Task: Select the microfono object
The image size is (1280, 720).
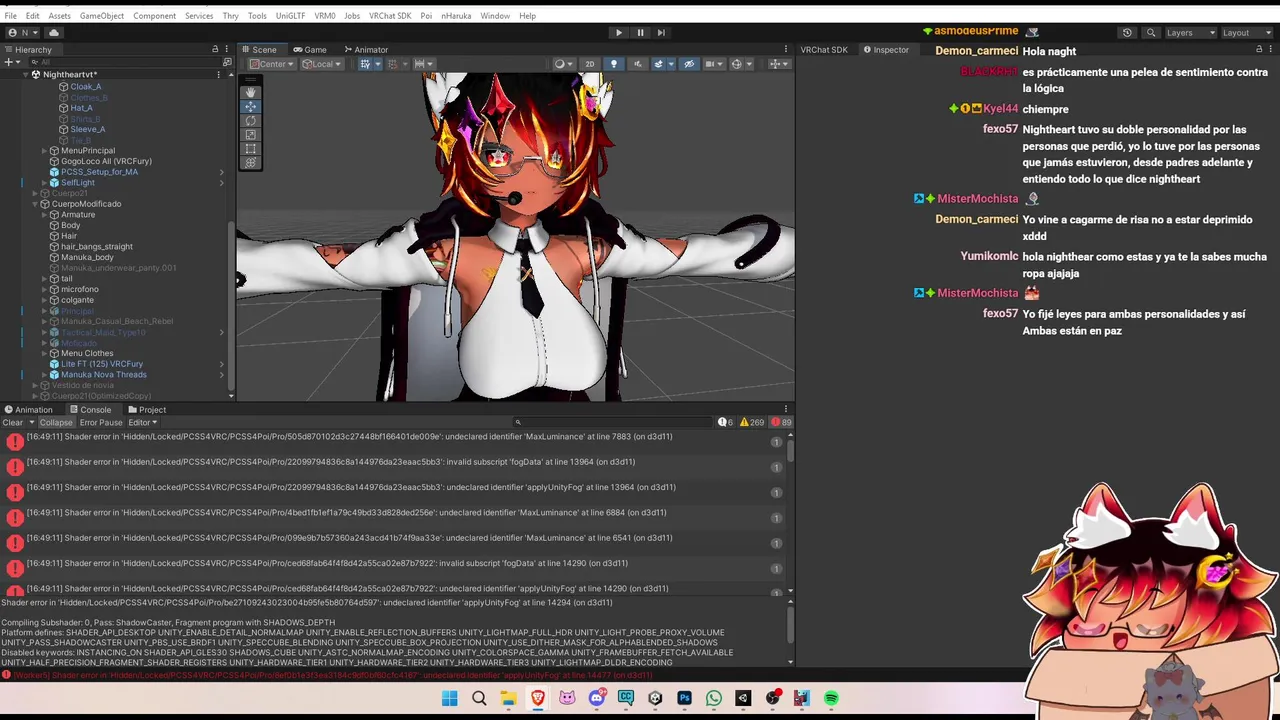Action: (x=80, y=289)
